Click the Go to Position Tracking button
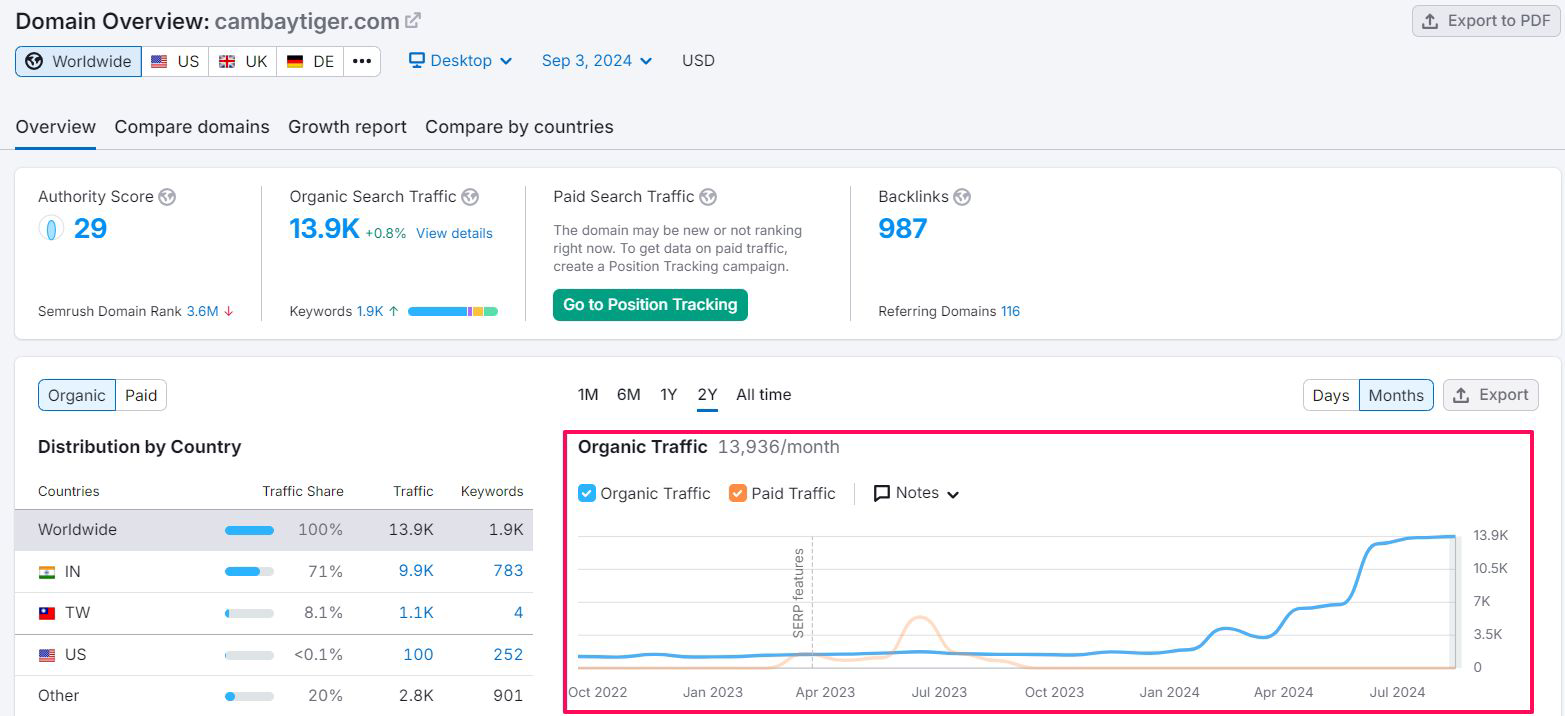Image resolution: width=1565 pixels, height=716 pixels. pos(650,305)
